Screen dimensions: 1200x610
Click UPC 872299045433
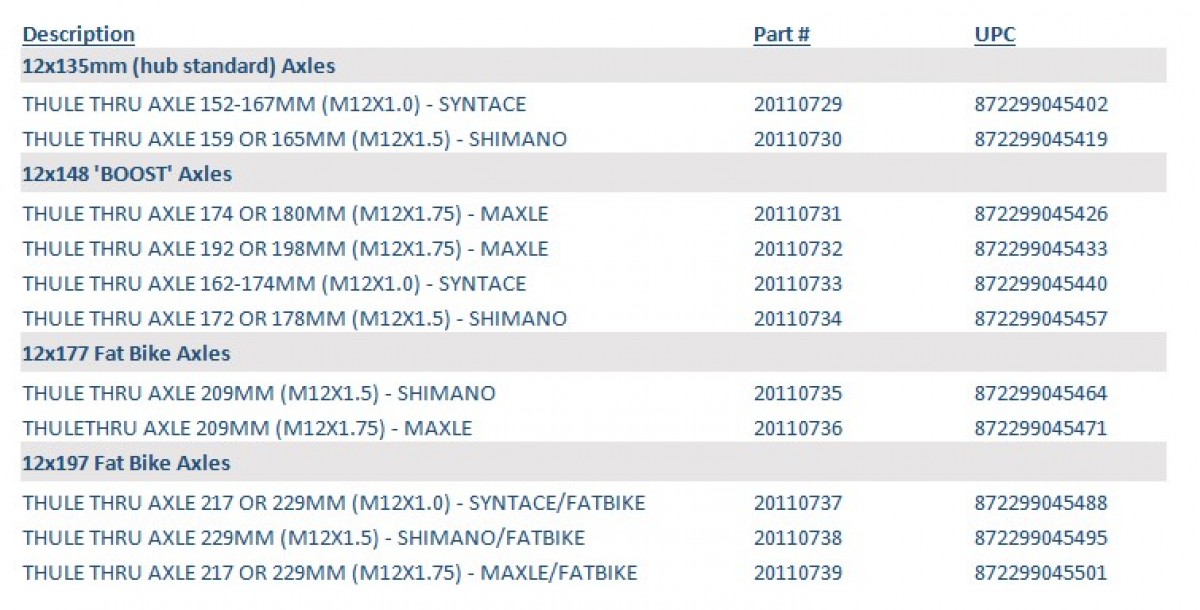coord(1041,249)
